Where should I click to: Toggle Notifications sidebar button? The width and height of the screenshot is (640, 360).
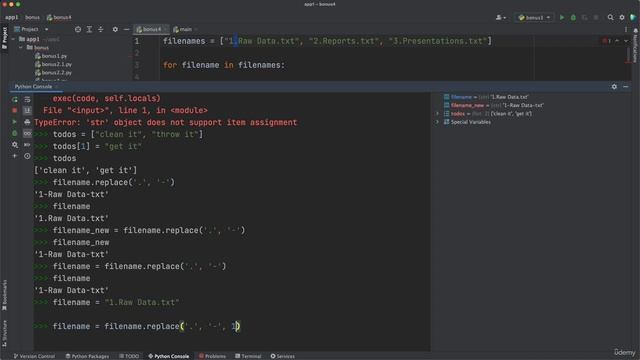coord(636,46)
